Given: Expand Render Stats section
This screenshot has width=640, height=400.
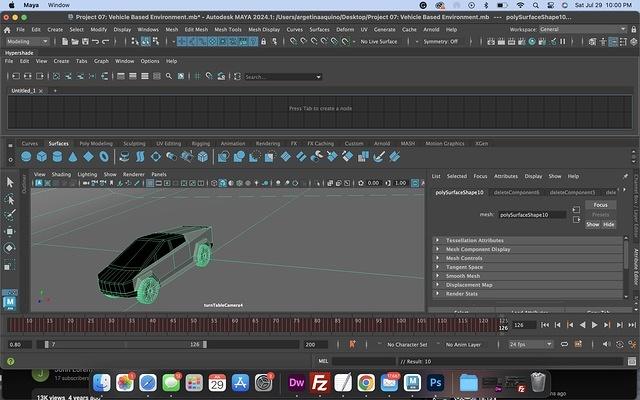Looking at the screenshot, I should coord(438,293).
